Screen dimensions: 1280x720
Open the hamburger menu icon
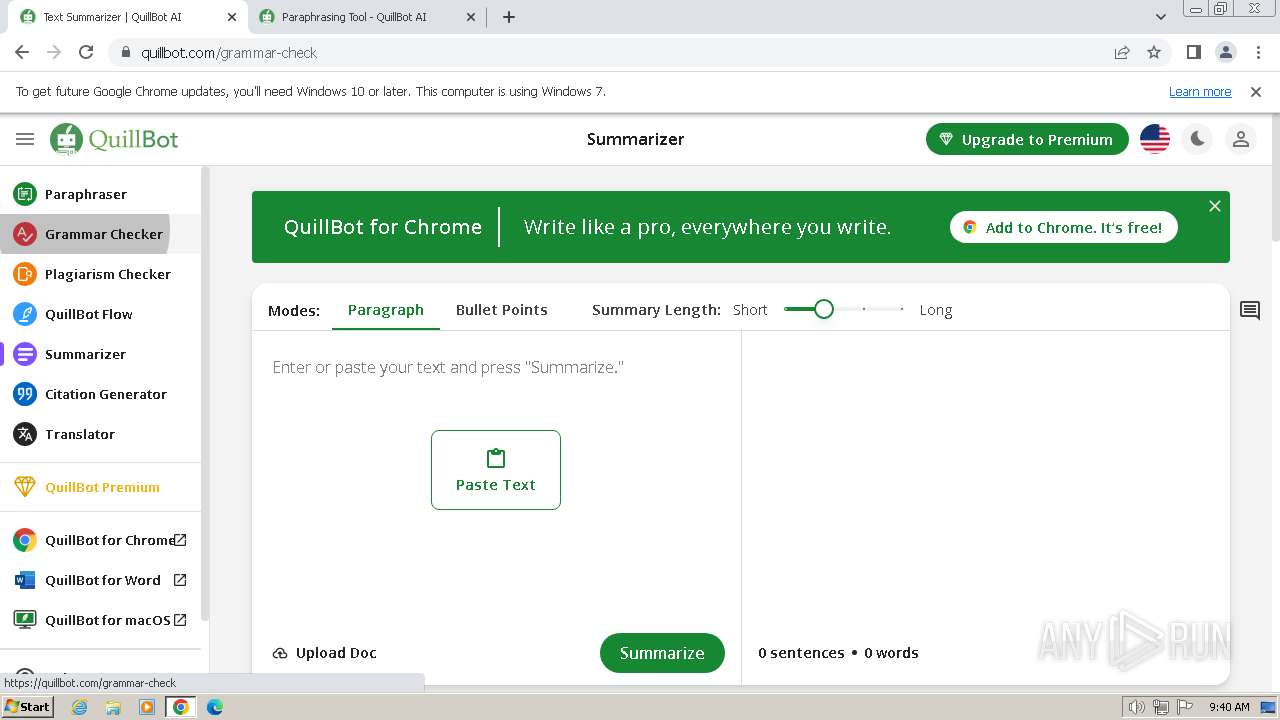pos(25,139)
